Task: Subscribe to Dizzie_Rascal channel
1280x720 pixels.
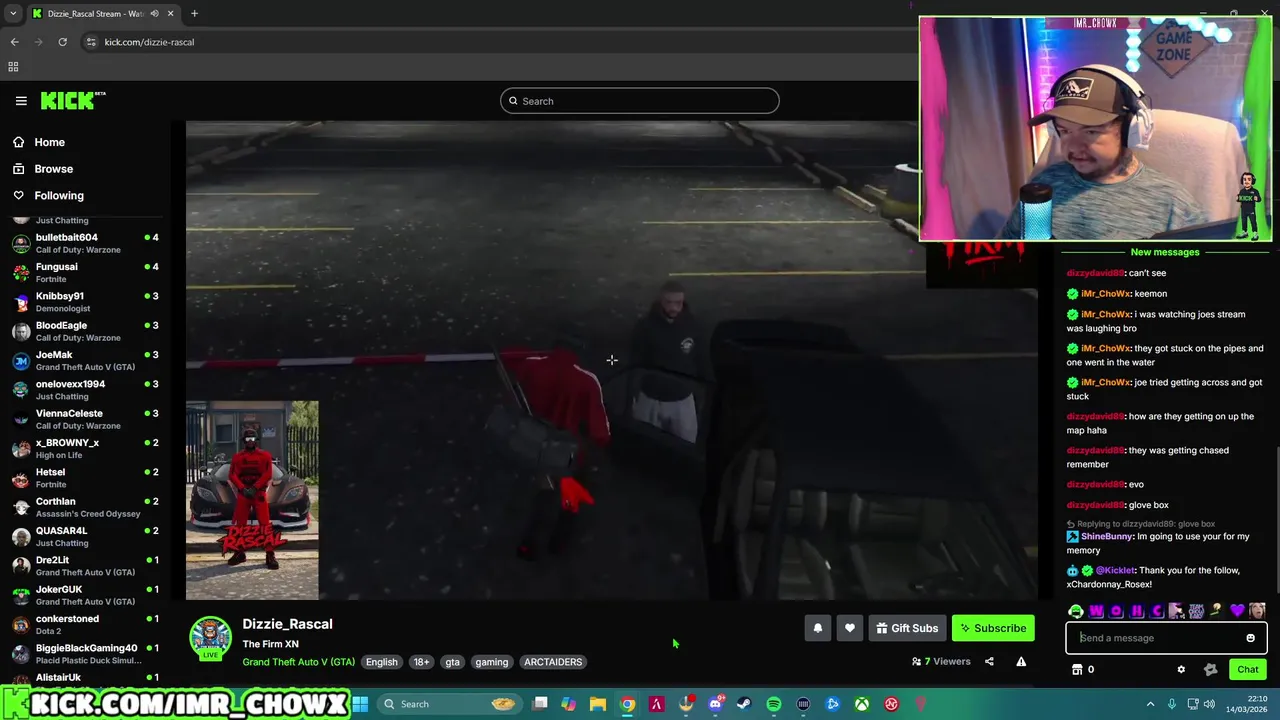Action: tap(993, 628)
